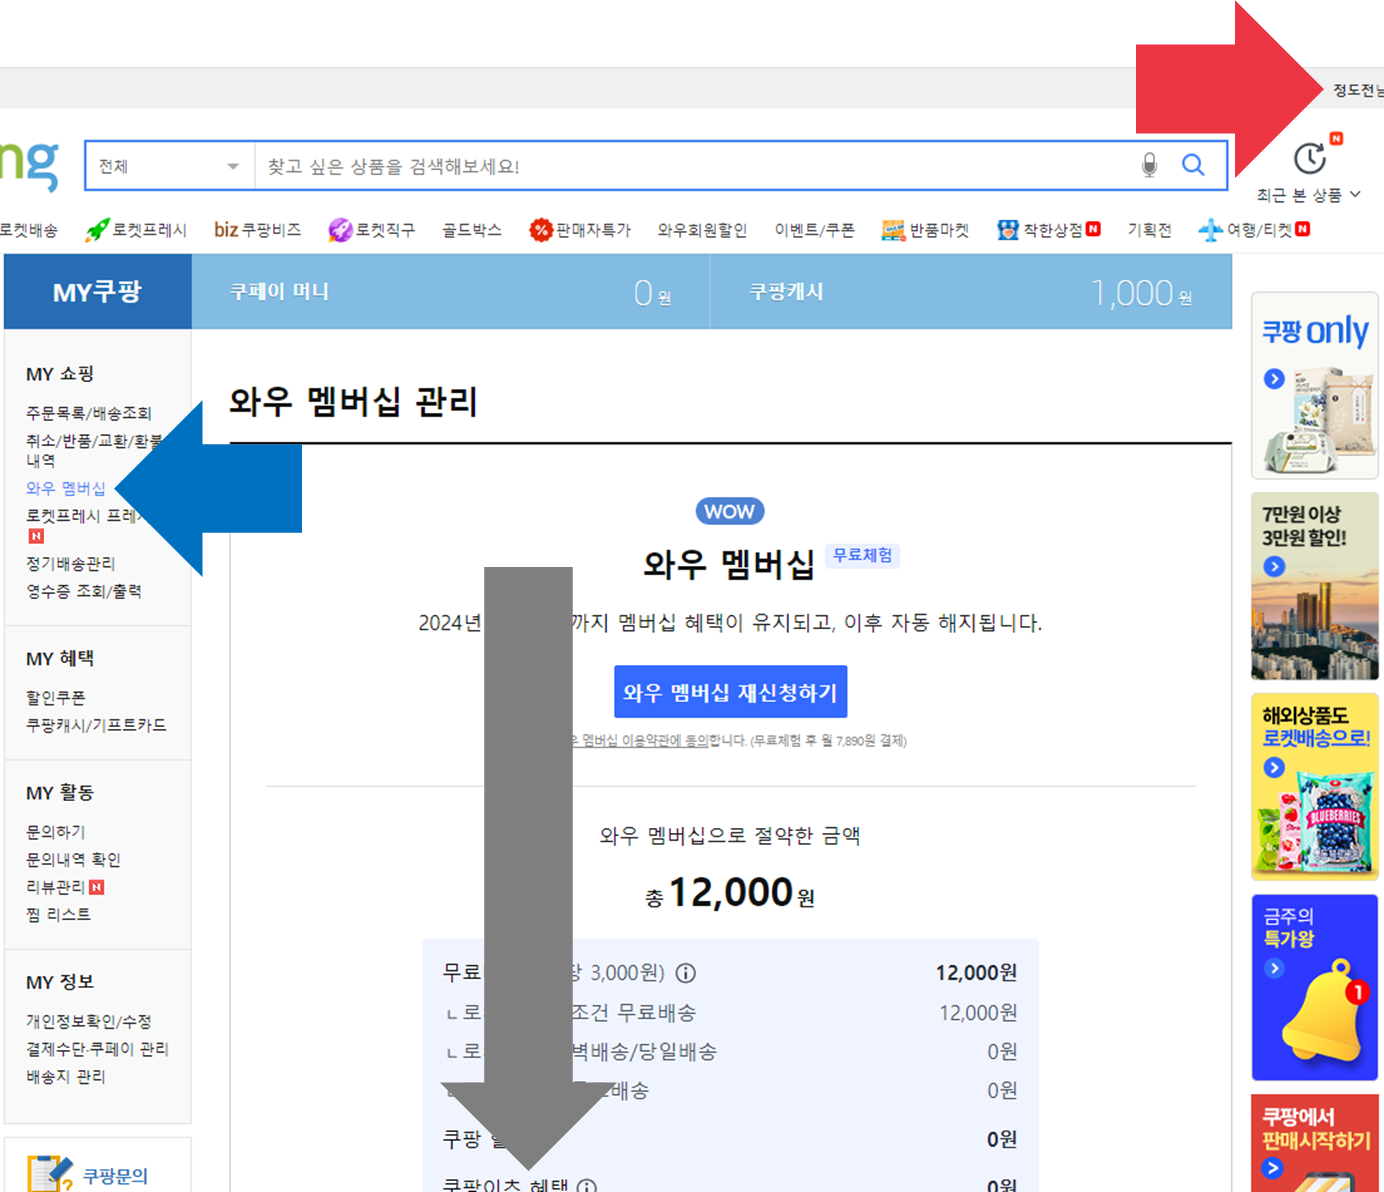Click the percent badge icon beside 판매자특가
The width and height of the screenshot is (1384, 1192).
click(541, 230)
